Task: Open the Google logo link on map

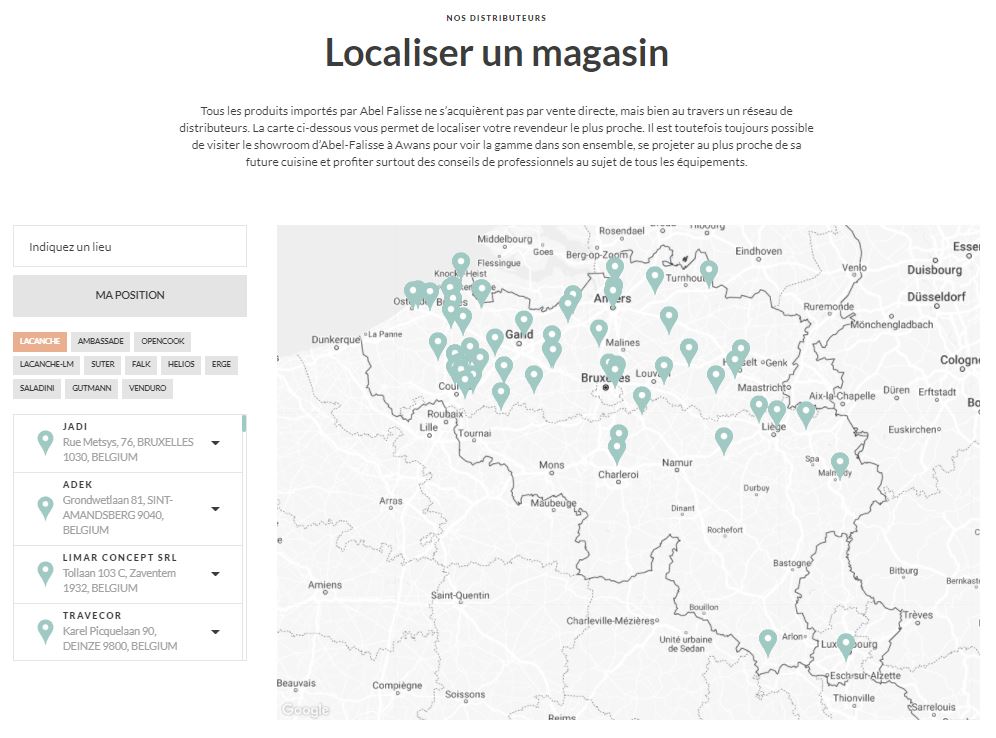Action: 306,709
